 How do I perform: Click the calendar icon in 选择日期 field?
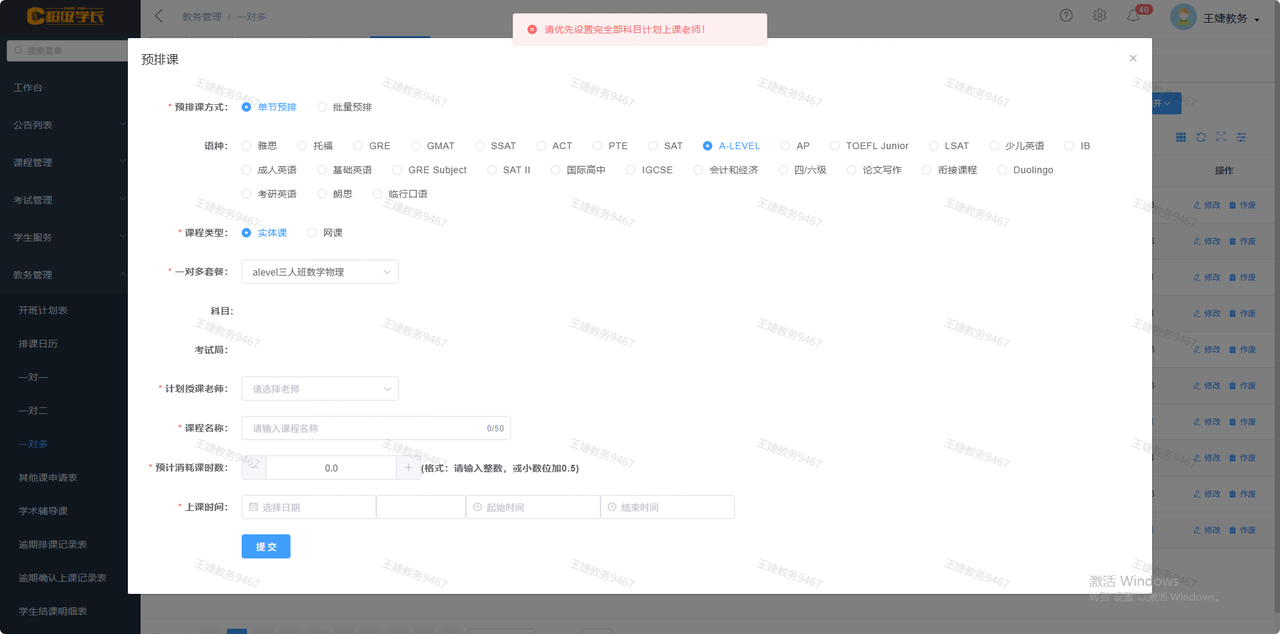pyautogui.click(x=254, y=507)
